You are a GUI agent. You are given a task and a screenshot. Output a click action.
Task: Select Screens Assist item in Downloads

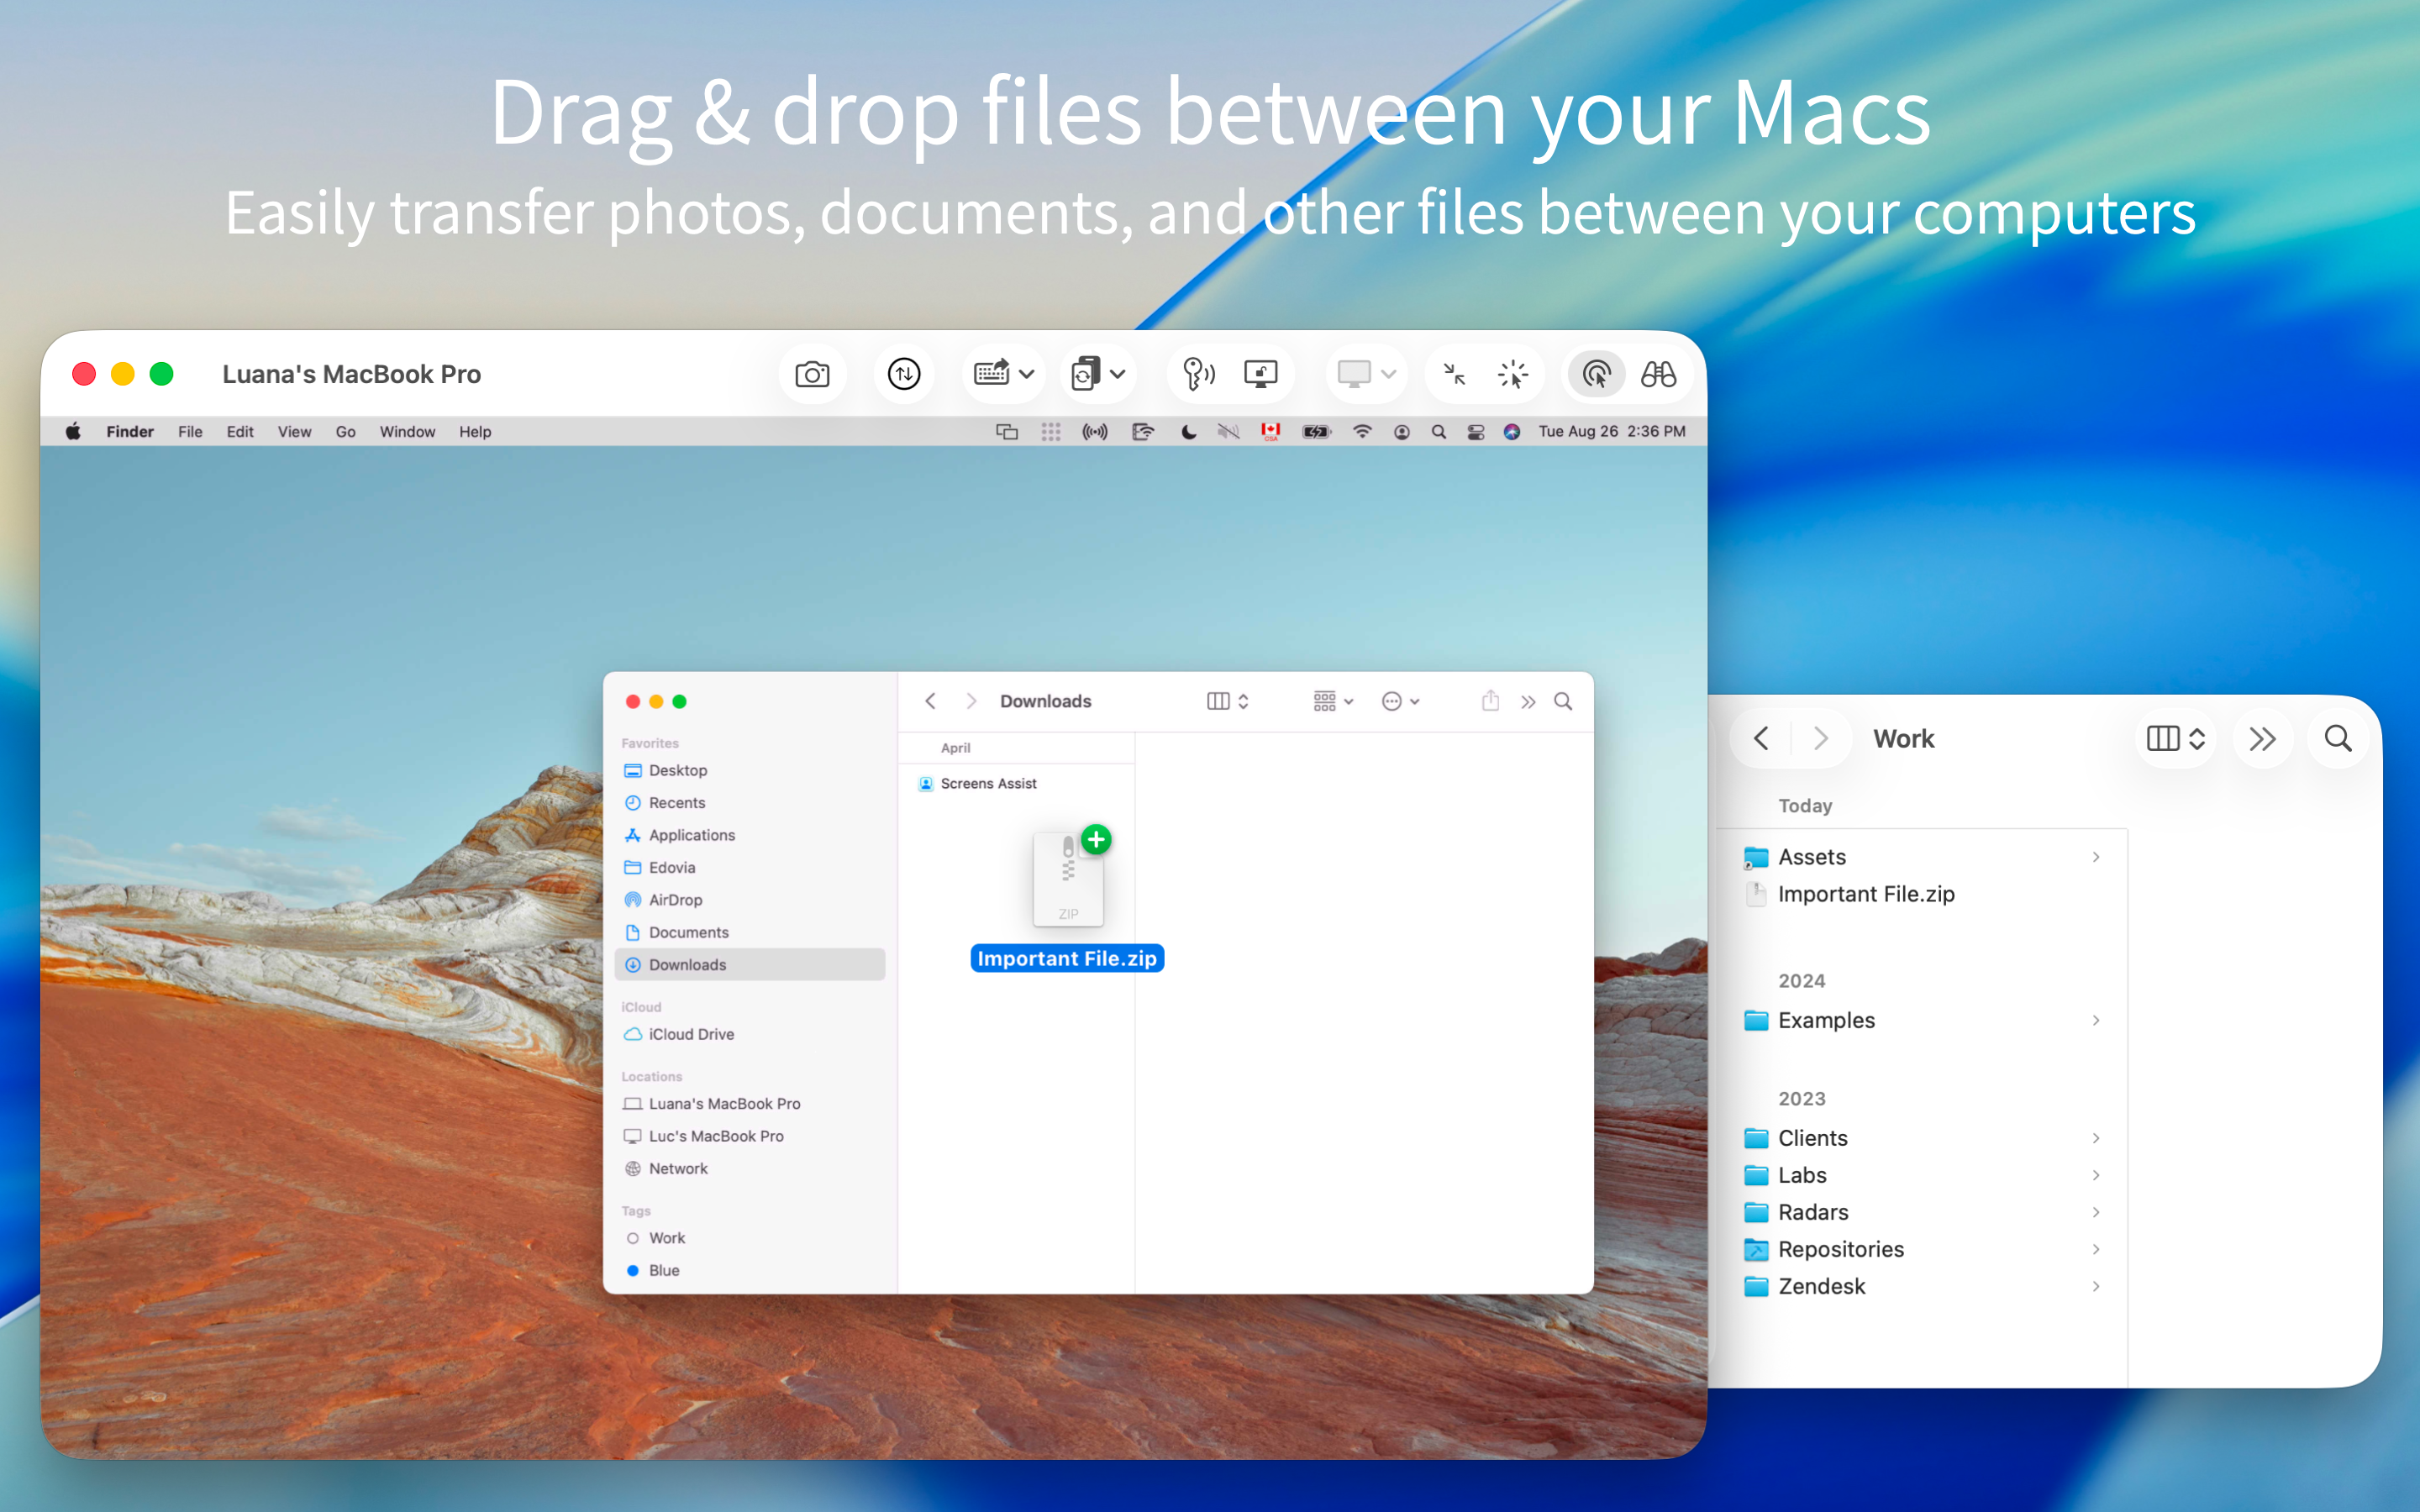tap(1016, 783)
